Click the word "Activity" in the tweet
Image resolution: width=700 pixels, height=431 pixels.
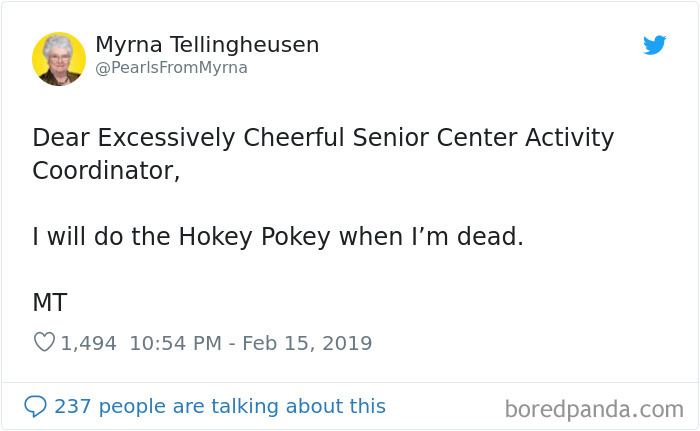[x=565, y=137]
